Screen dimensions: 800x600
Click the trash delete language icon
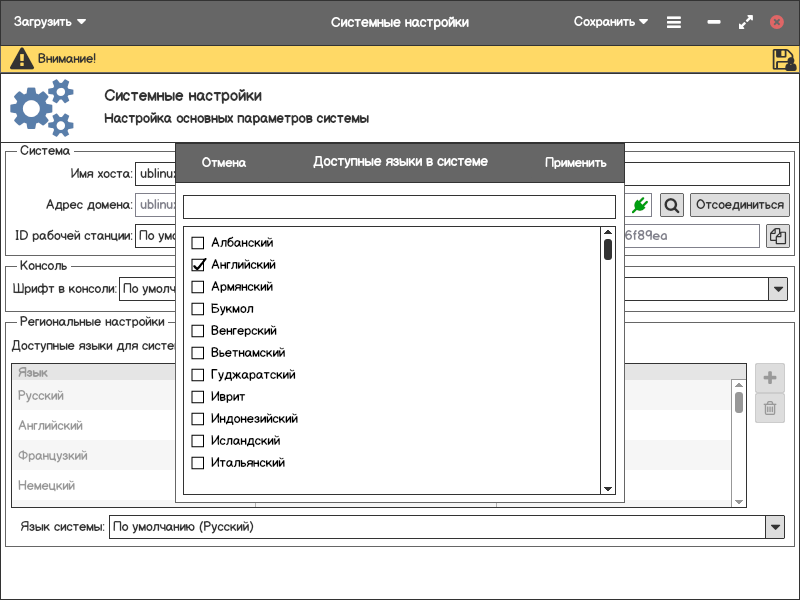coord(769,407)
